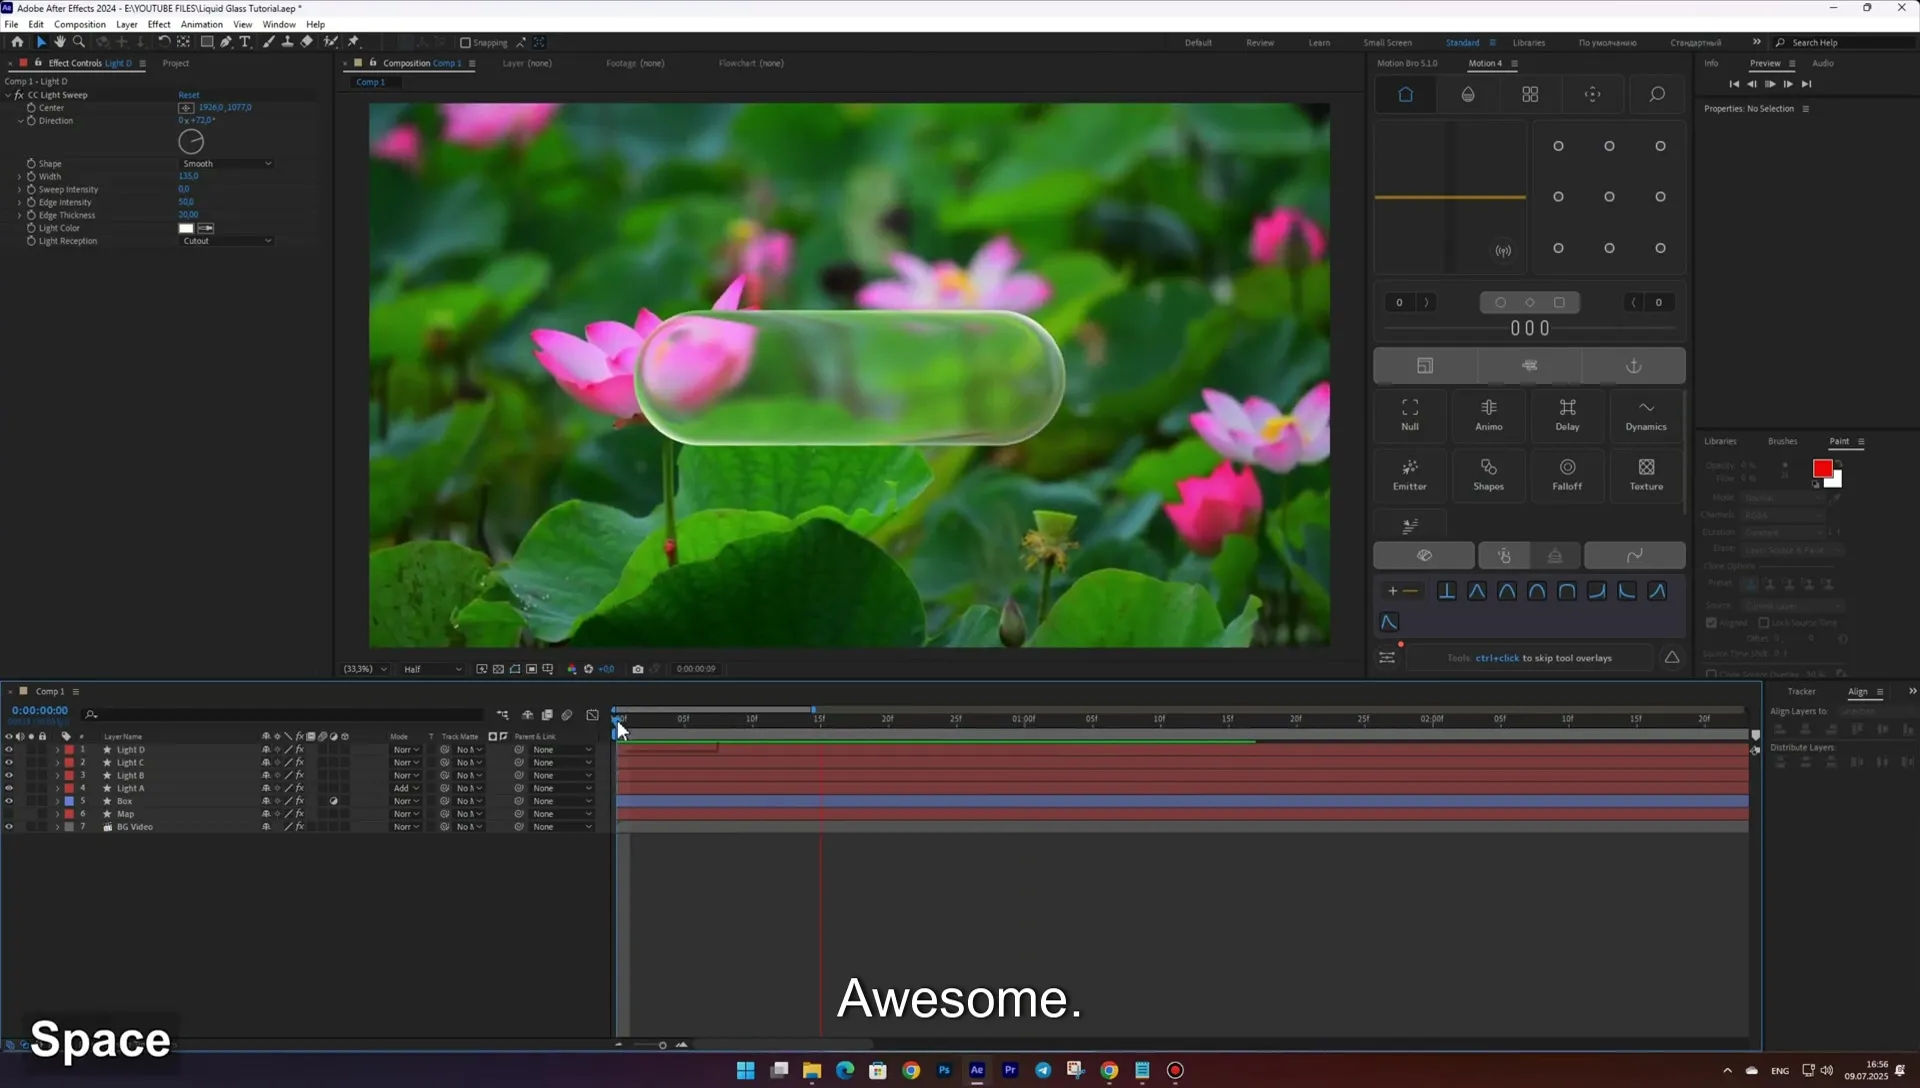Open the resolution dropdown showing Half
This screenshot has height=1088, width=1920.
(x=432, y=669)
